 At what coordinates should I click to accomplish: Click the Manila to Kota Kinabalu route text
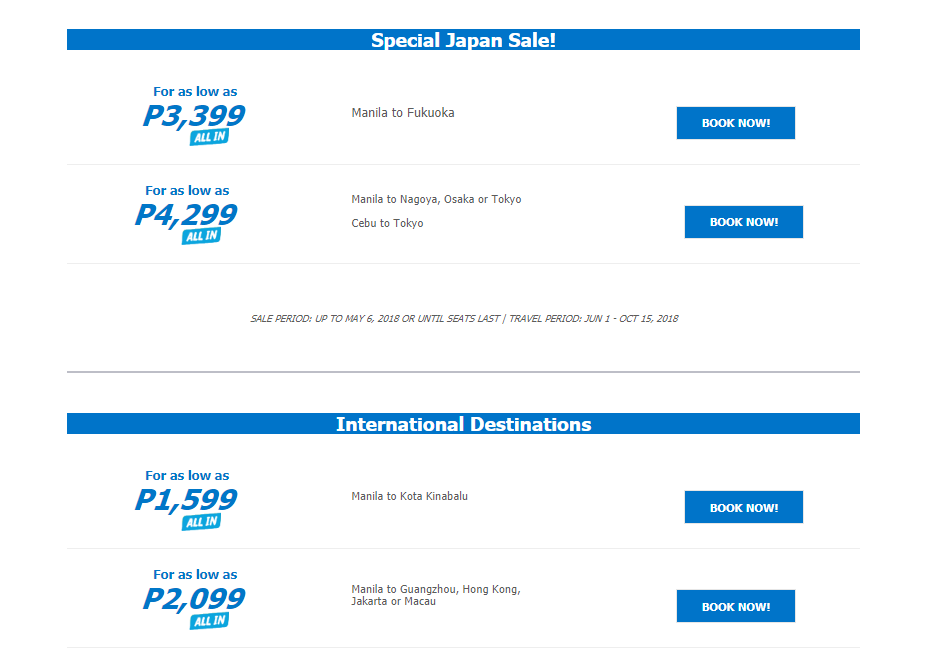410,496
